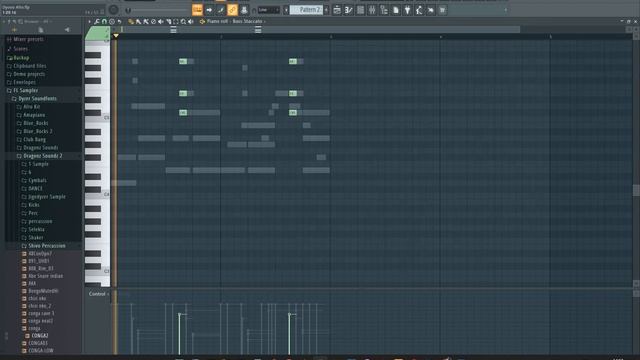
Task: Select the Draw pencil tool
Action: pyautogui.click(x=131, y=21)
